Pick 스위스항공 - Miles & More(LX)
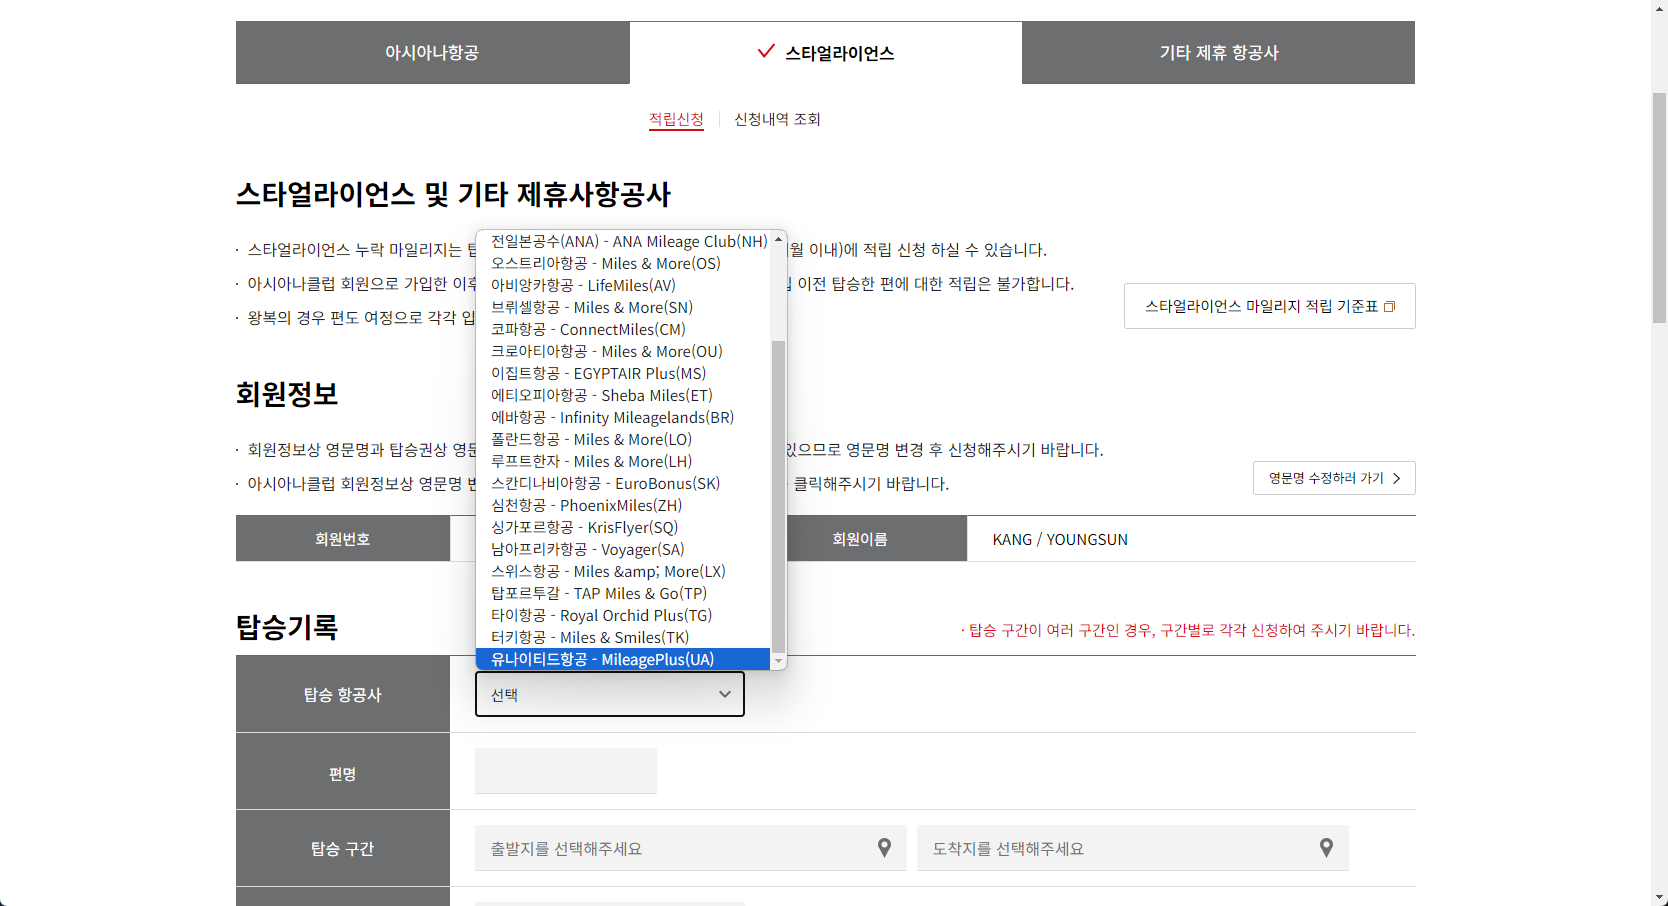Image resolution: width=1668 pixels, height=906 pixels. click(x=623, y=571)
